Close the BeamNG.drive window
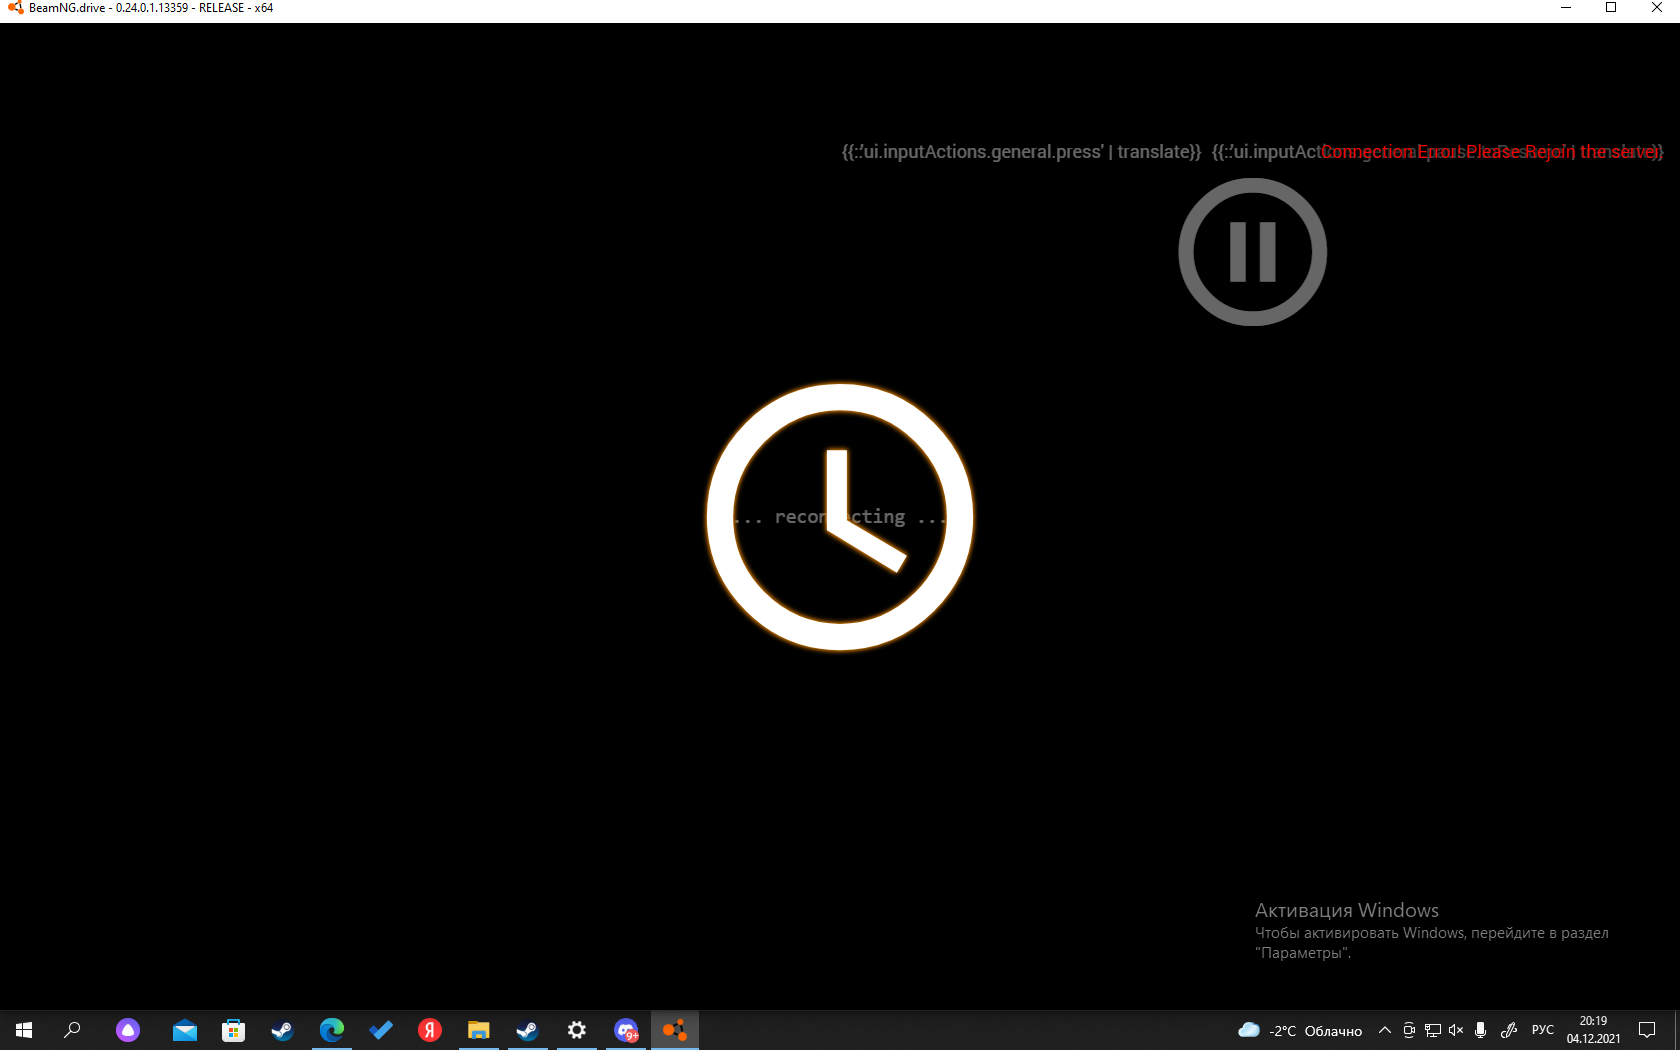 1657,8
